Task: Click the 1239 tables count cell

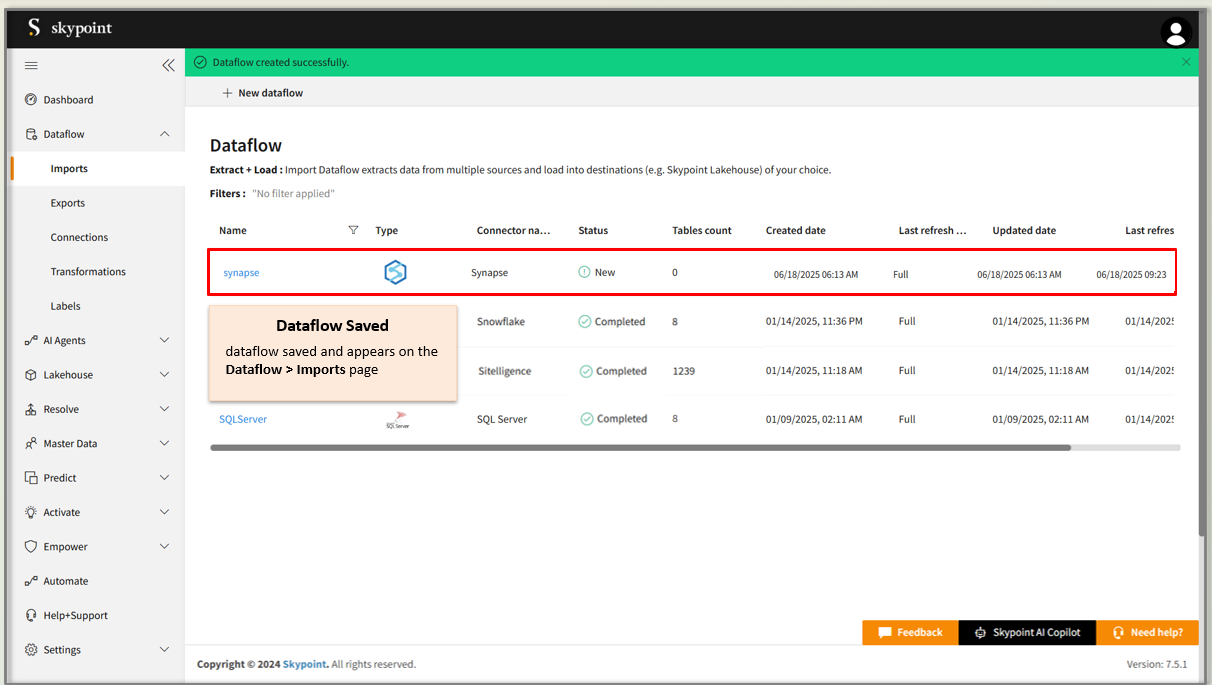Action: coord(685,371)
